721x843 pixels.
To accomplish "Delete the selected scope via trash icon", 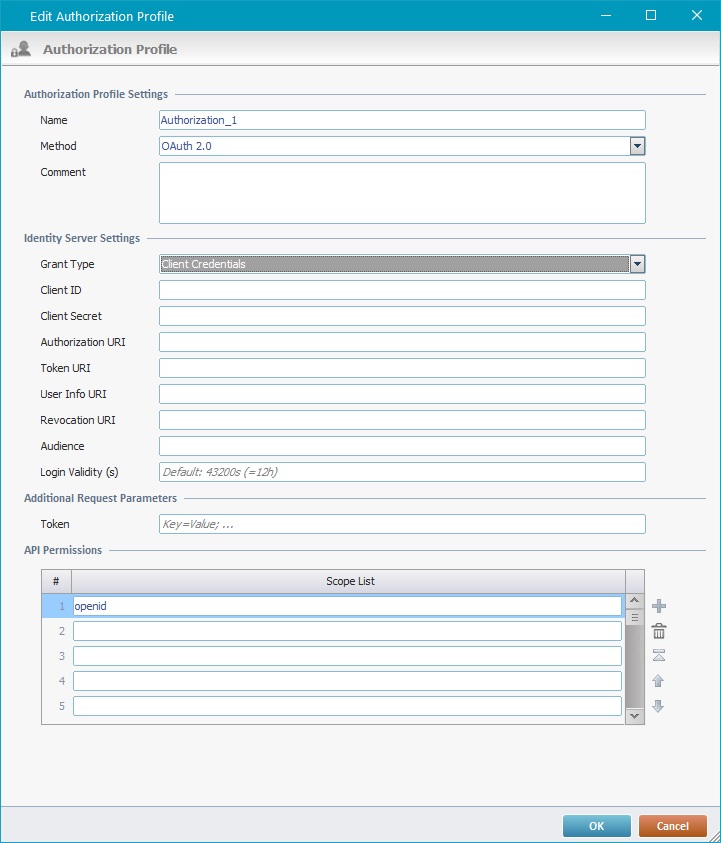I will click(x=659, y=631).
